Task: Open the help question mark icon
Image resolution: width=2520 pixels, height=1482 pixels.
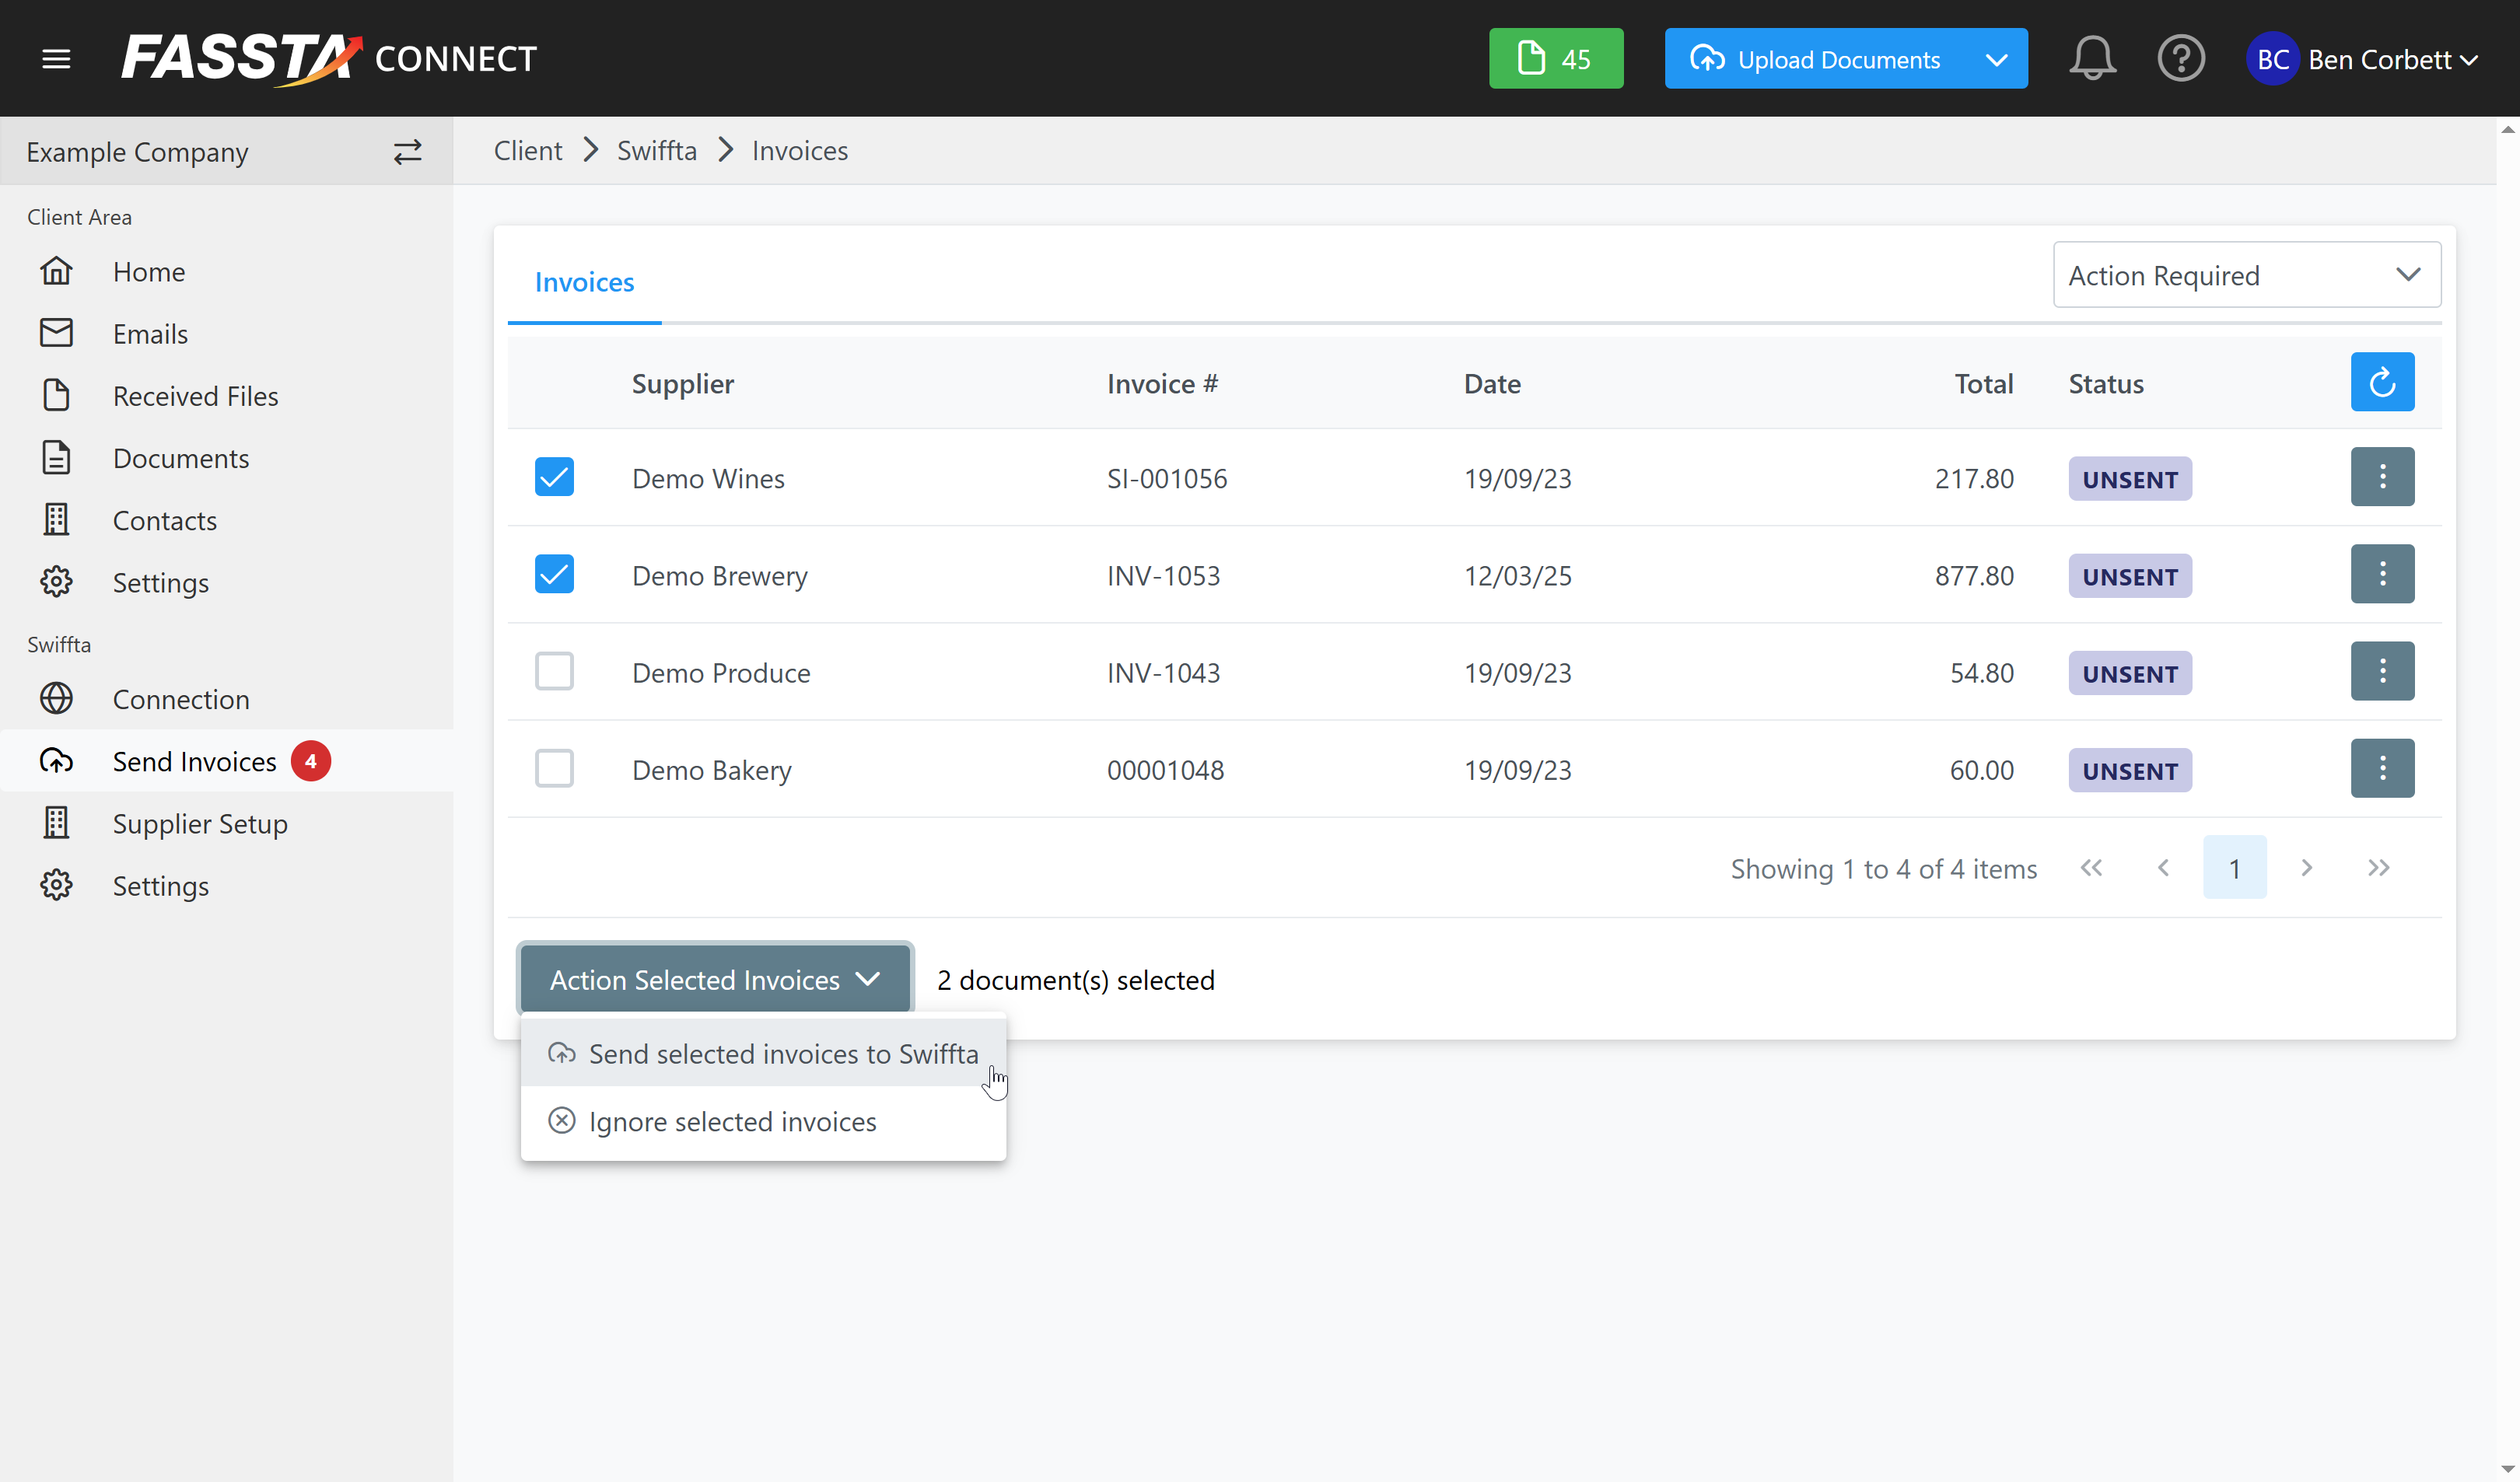Action: (x=2180, y=59)
